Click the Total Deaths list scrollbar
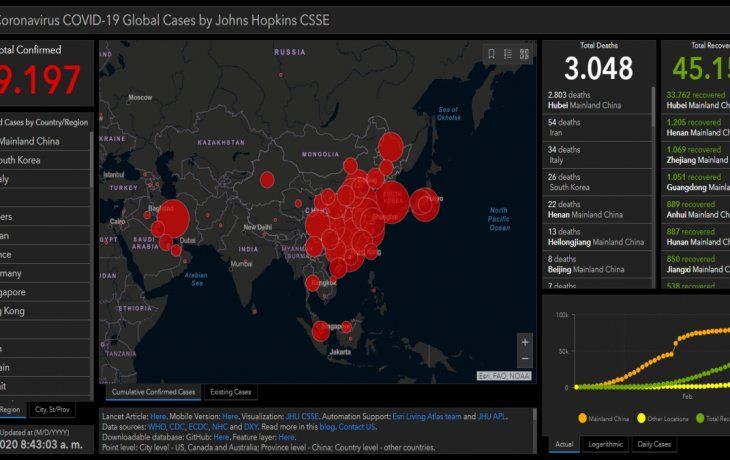 tap(653, 107)
